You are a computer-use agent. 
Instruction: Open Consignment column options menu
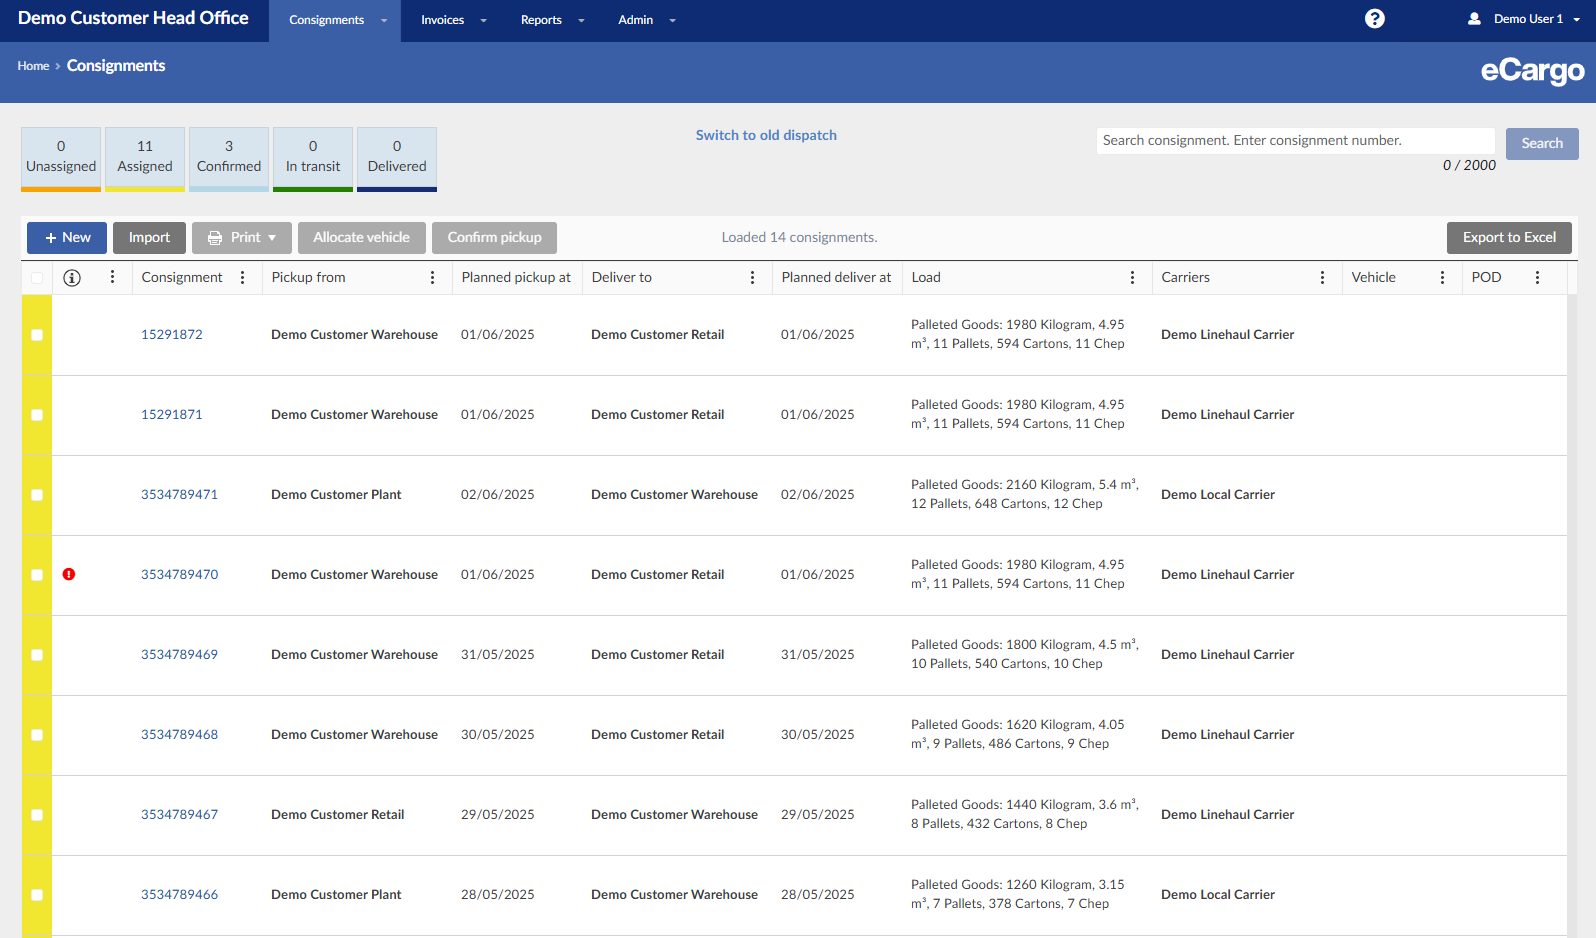tap(243, 278)
